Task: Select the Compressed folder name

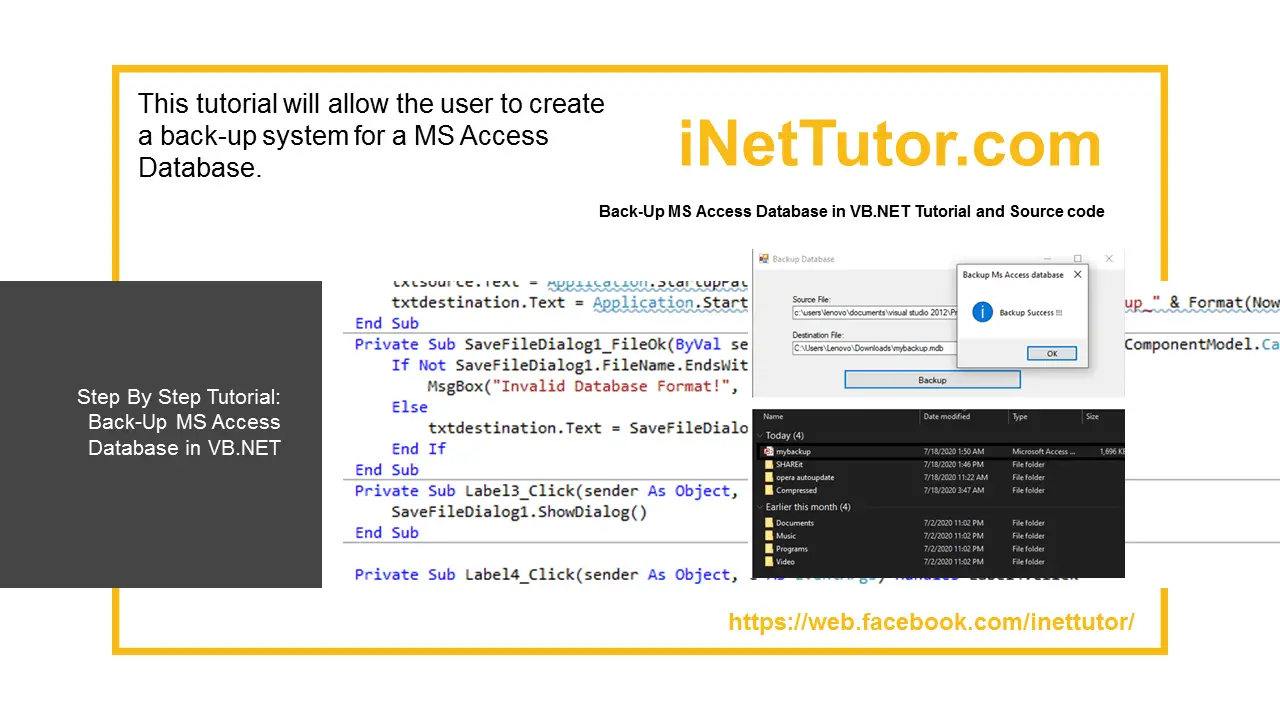Action: 797,491
